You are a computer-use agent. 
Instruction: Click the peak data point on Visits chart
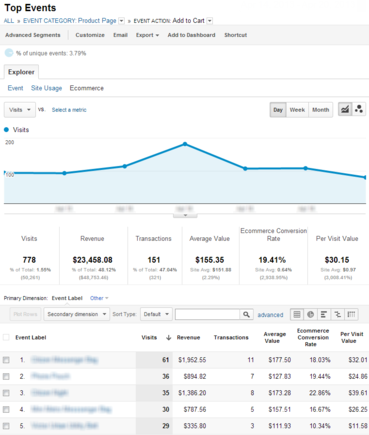click(x=185, y=144)
